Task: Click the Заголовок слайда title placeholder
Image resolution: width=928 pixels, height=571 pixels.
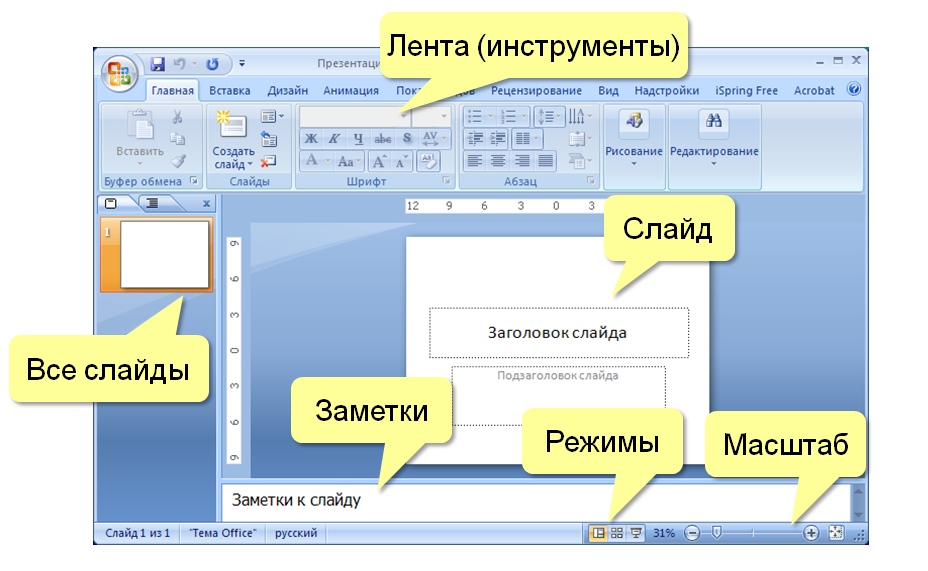Action: [559, 333]
